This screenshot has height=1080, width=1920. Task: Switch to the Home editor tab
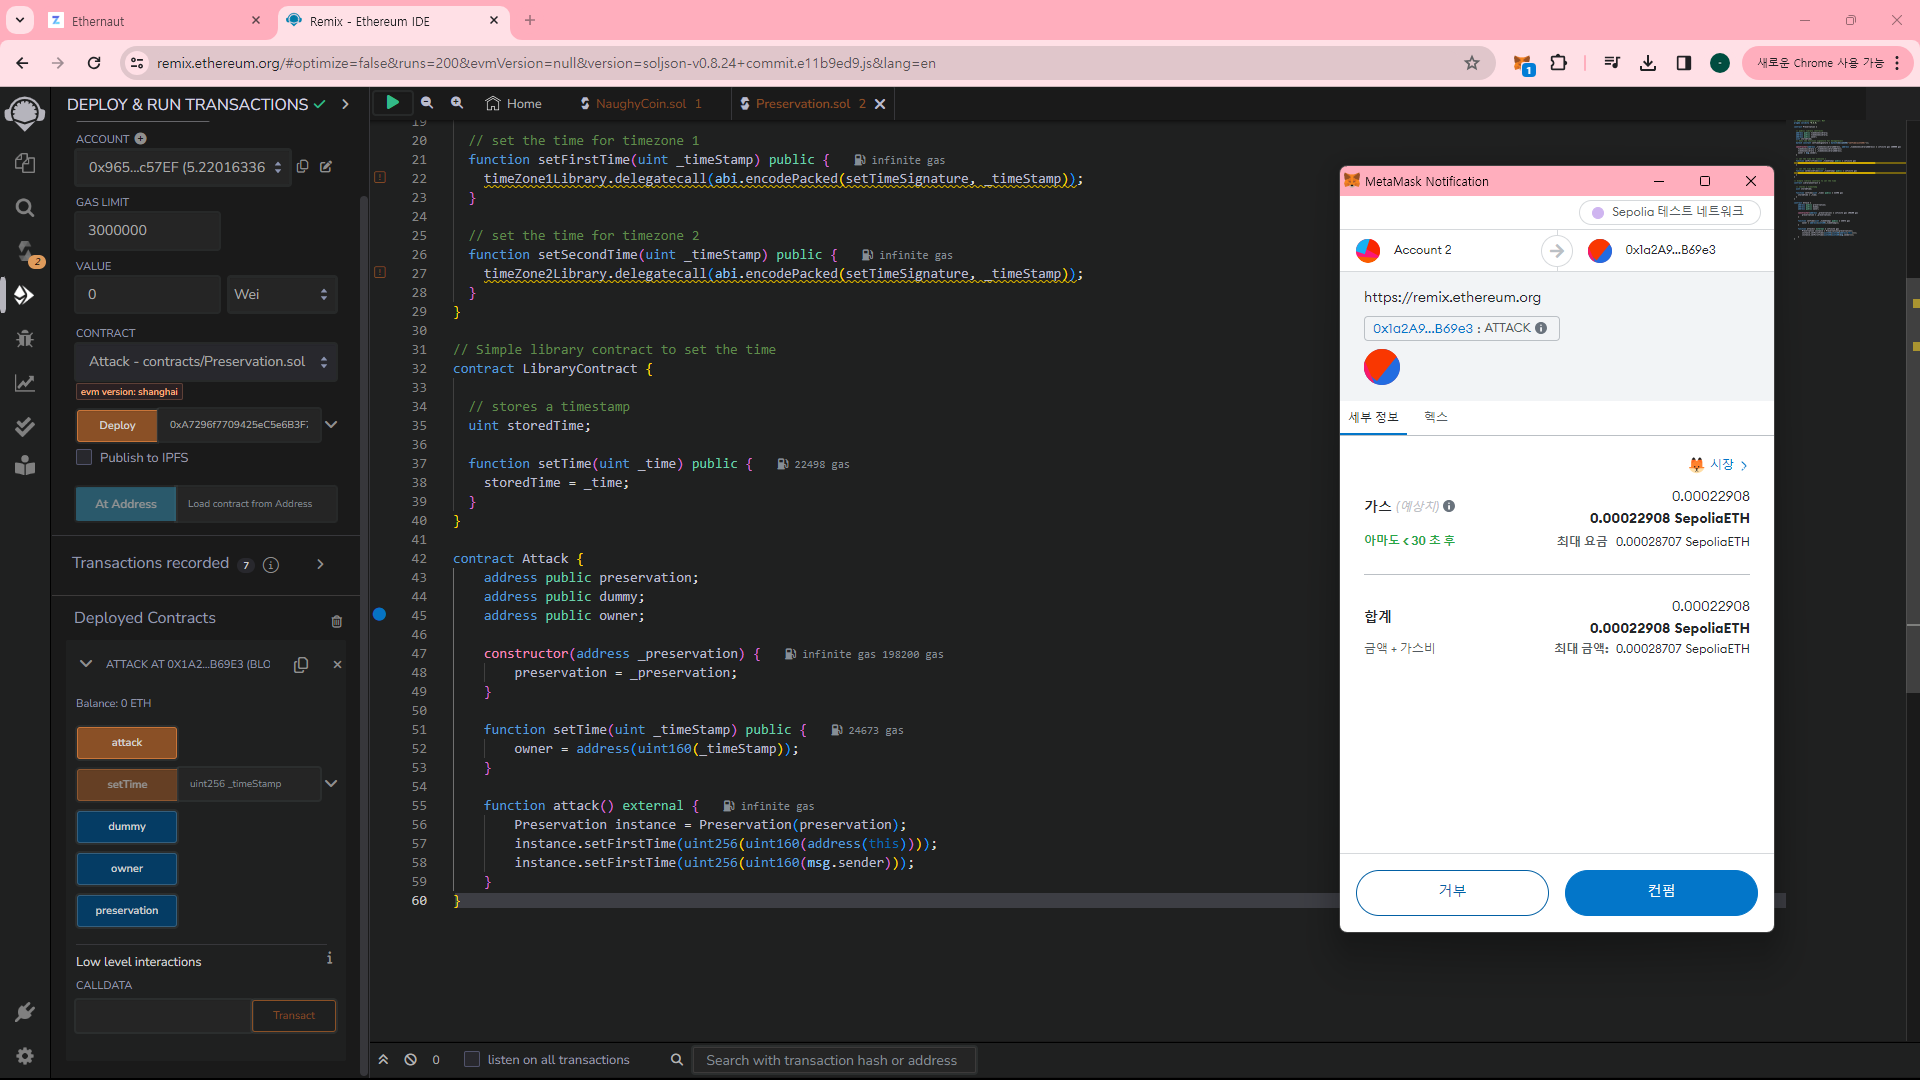point(514,104)
